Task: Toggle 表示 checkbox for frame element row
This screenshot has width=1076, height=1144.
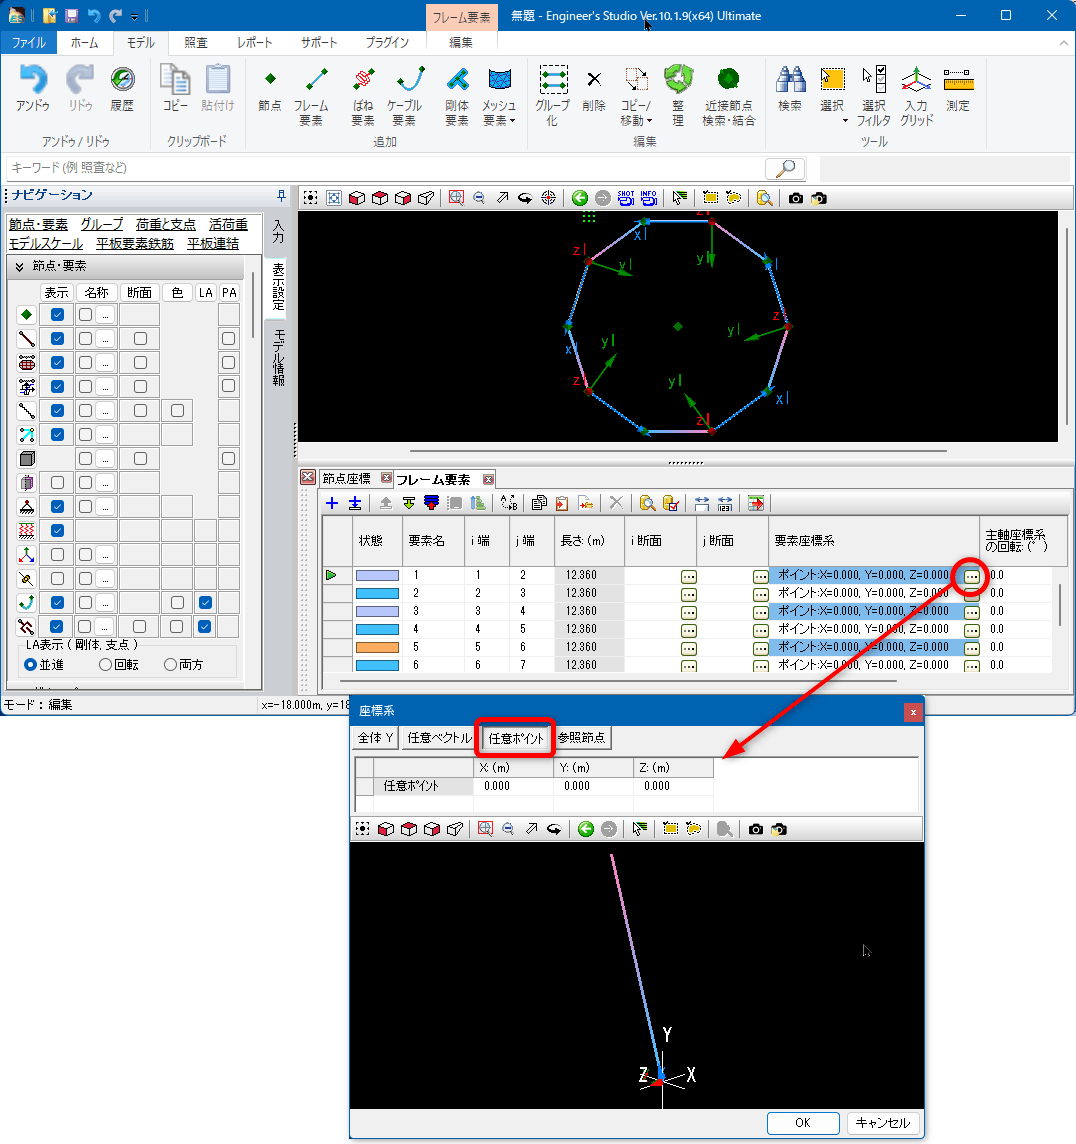Action: click(x=58, y=339)
